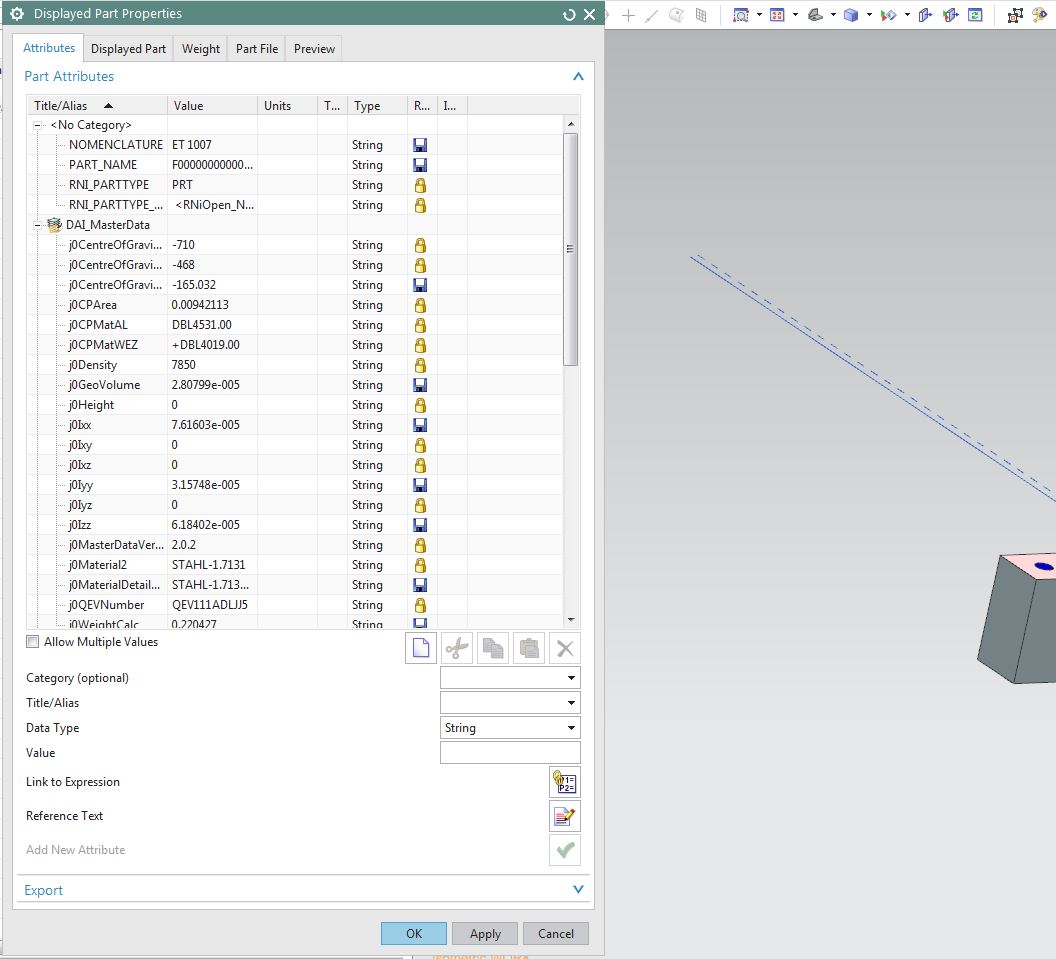Select the PART_NAME attribute row

295,165
